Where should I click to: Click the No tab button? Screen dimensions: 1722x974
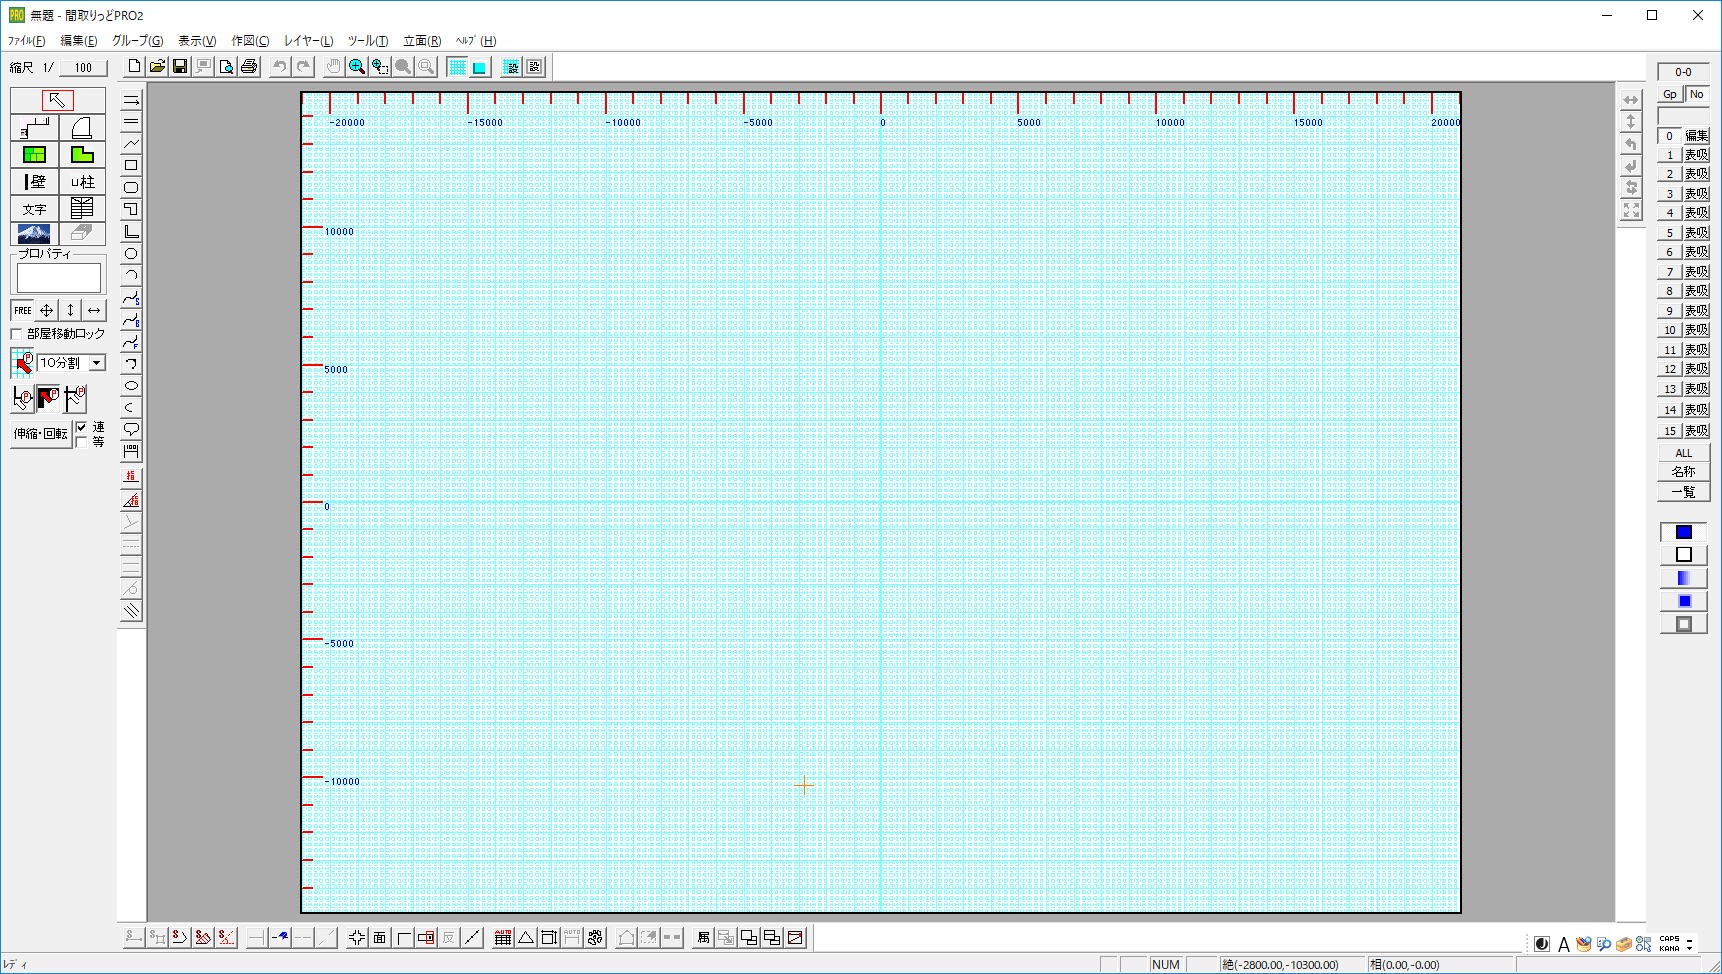click(1697, 94)
